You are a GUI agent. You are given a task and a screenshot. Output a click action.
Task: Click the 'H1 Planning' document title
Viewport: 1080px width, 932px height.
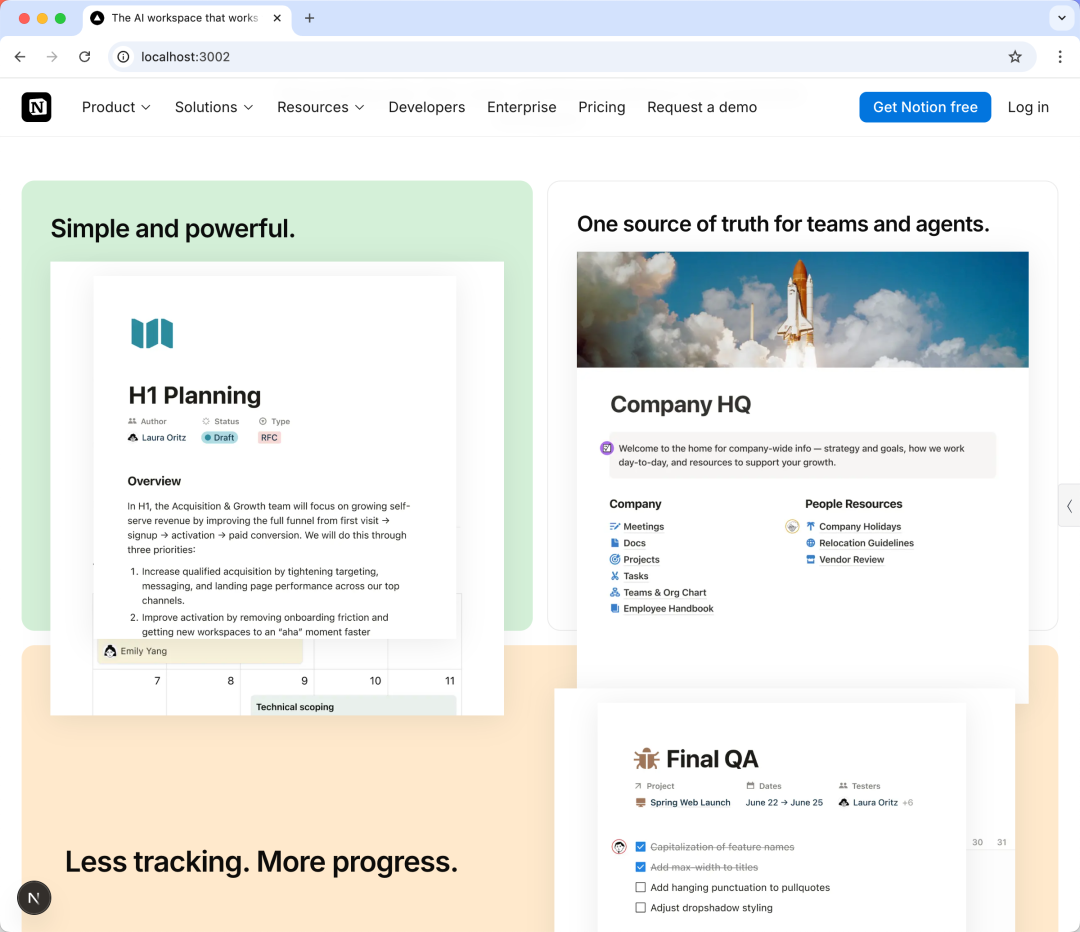coord(194,395)
